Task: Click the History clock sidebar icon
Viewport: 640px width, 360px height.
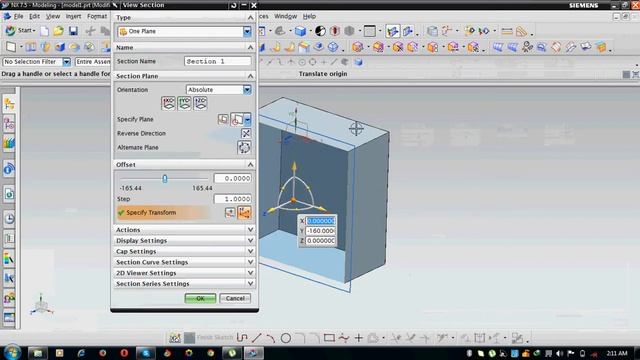Action: pos(9,219)
